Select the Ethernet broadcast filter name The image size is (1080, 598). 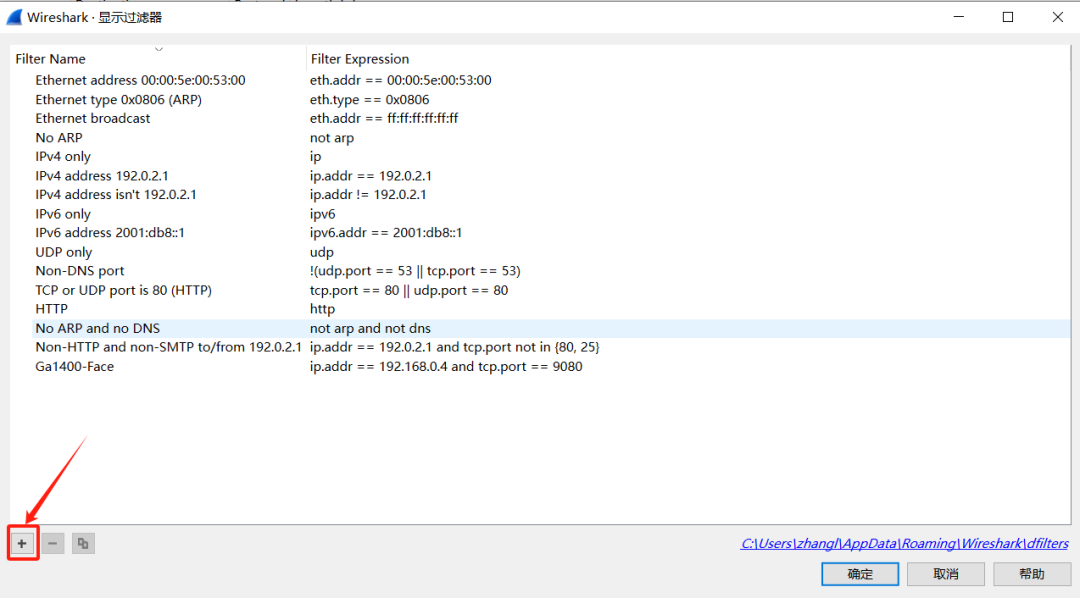point(92,118)
